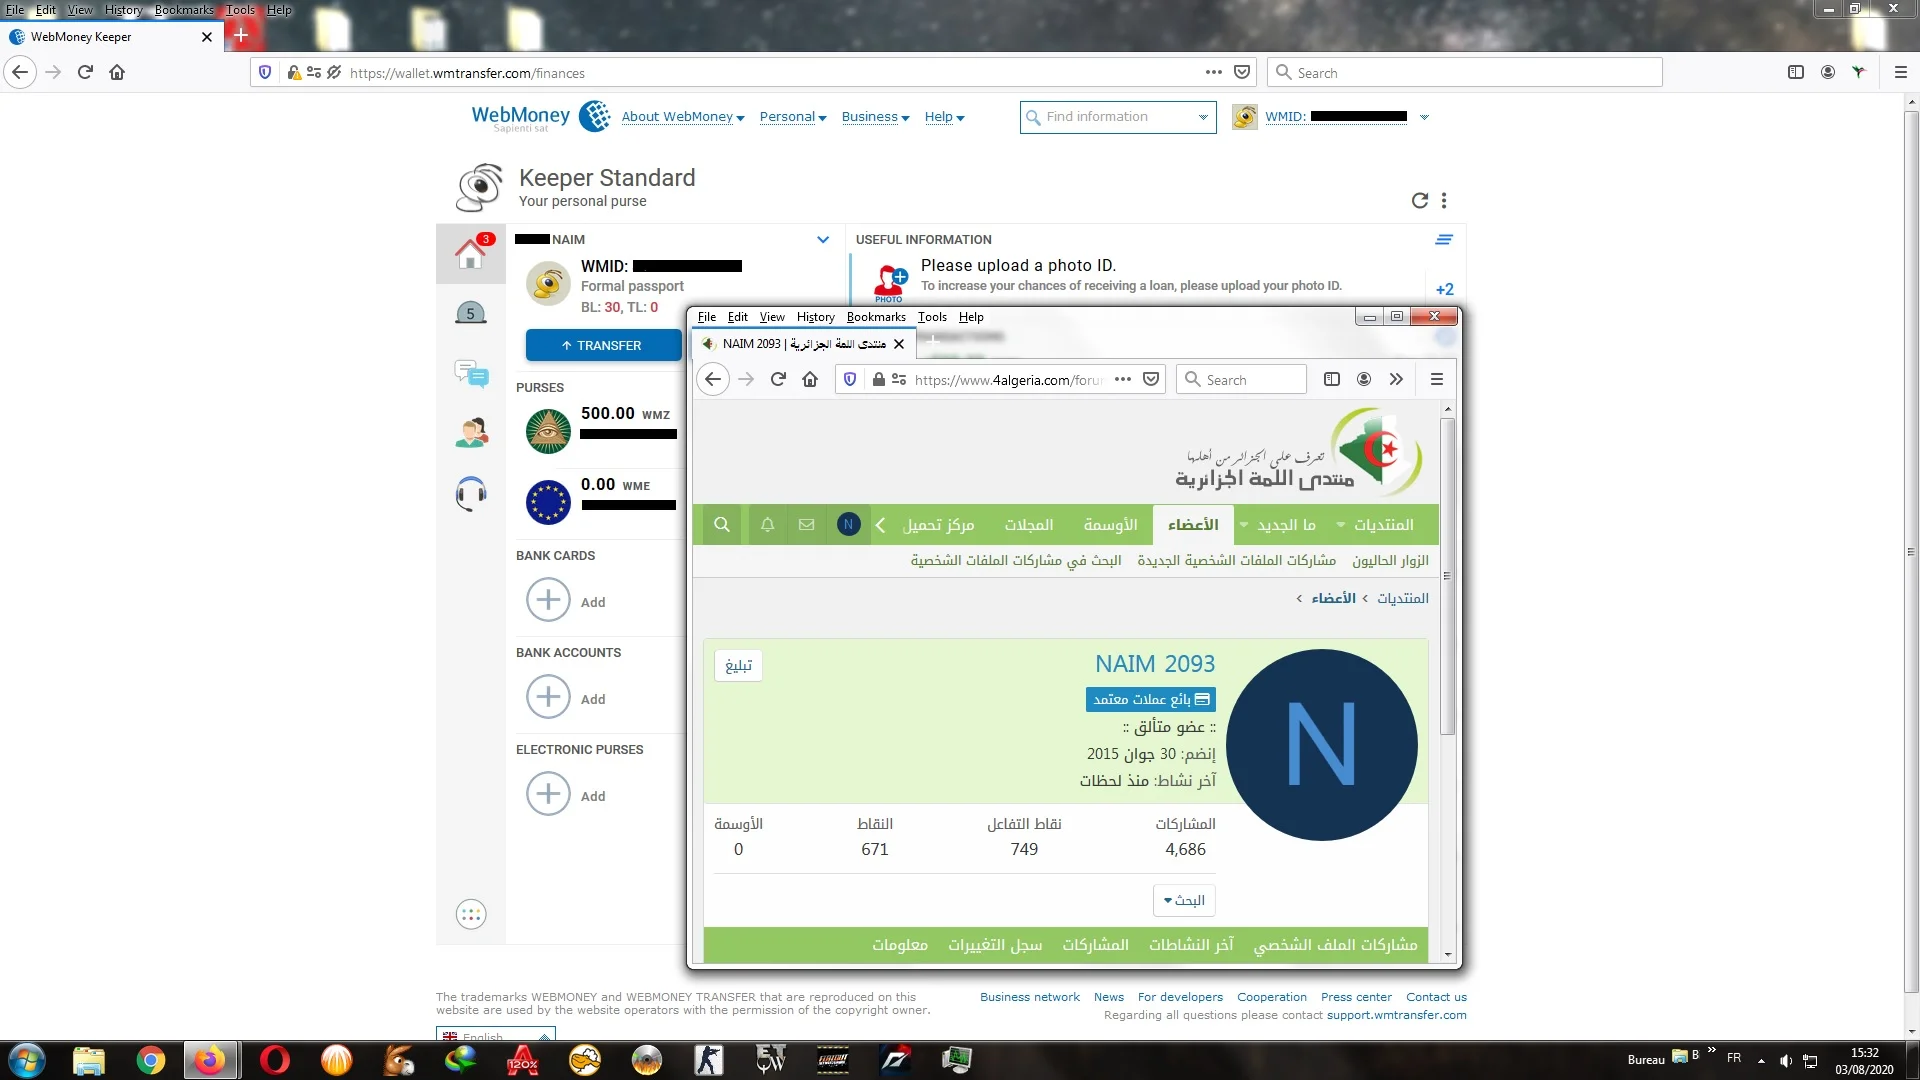Open the Bookmarks menu in the forum window

tap(875, 317)
